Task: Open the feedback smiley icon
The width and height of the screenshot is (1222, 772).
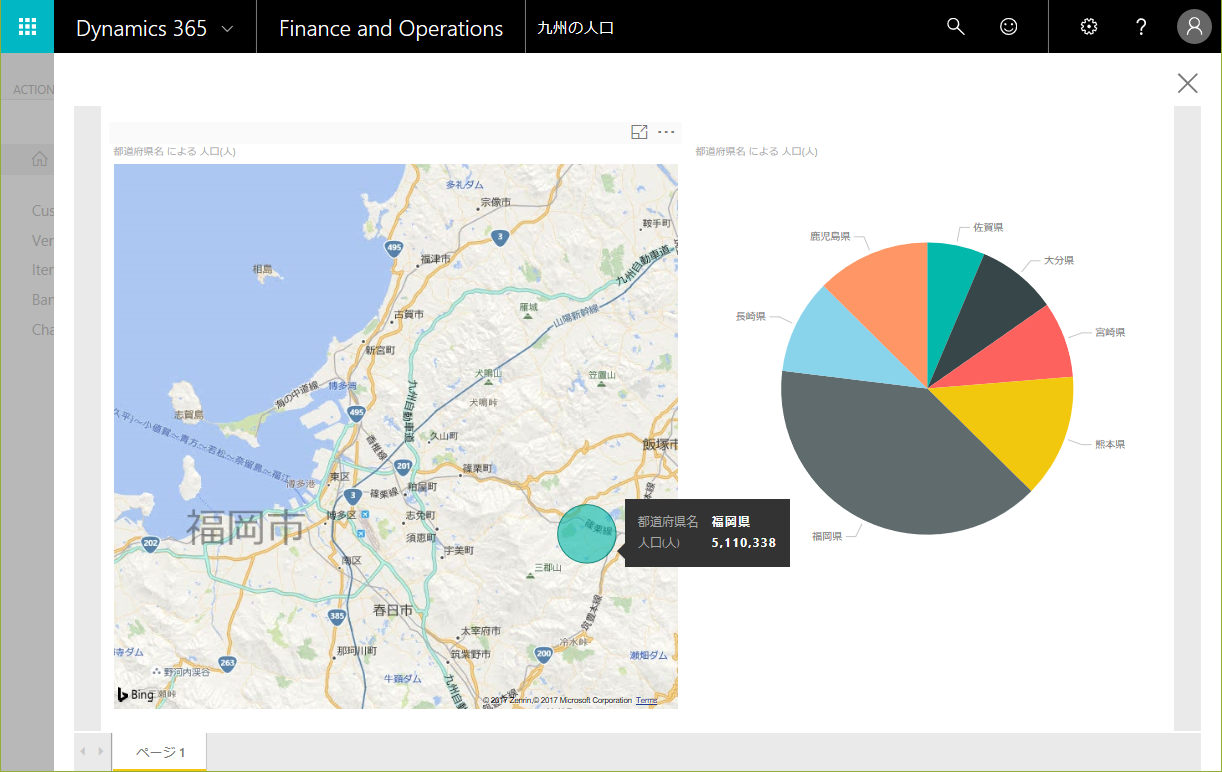Action: (x=1008, y=27)
